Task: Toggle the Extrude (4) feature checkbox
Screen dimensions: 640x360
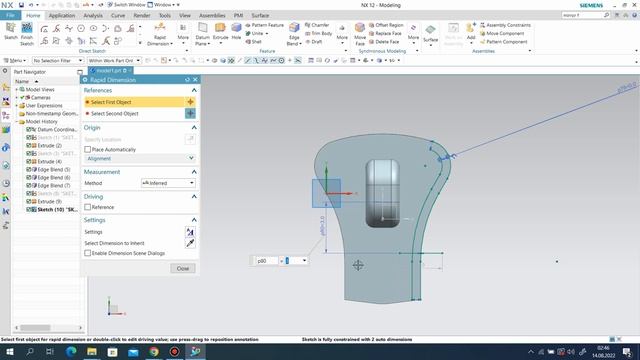Action: pyautogui.click(x=29, y=161)
